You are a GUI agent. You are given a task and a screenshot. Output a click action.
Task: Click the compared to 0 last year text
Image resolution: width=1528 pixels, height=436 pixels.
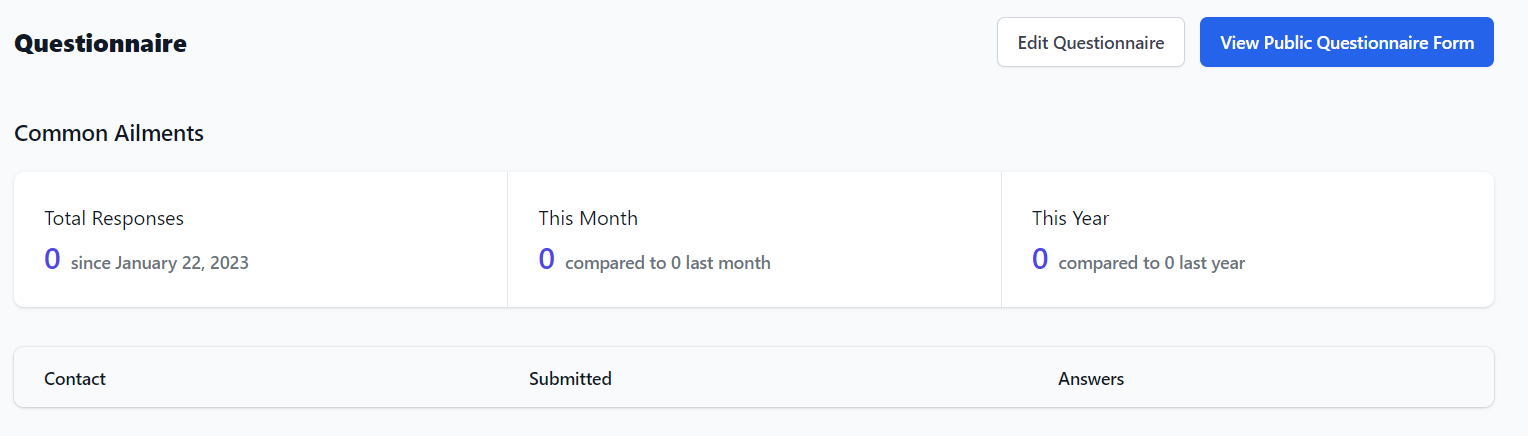[1151, 263]
